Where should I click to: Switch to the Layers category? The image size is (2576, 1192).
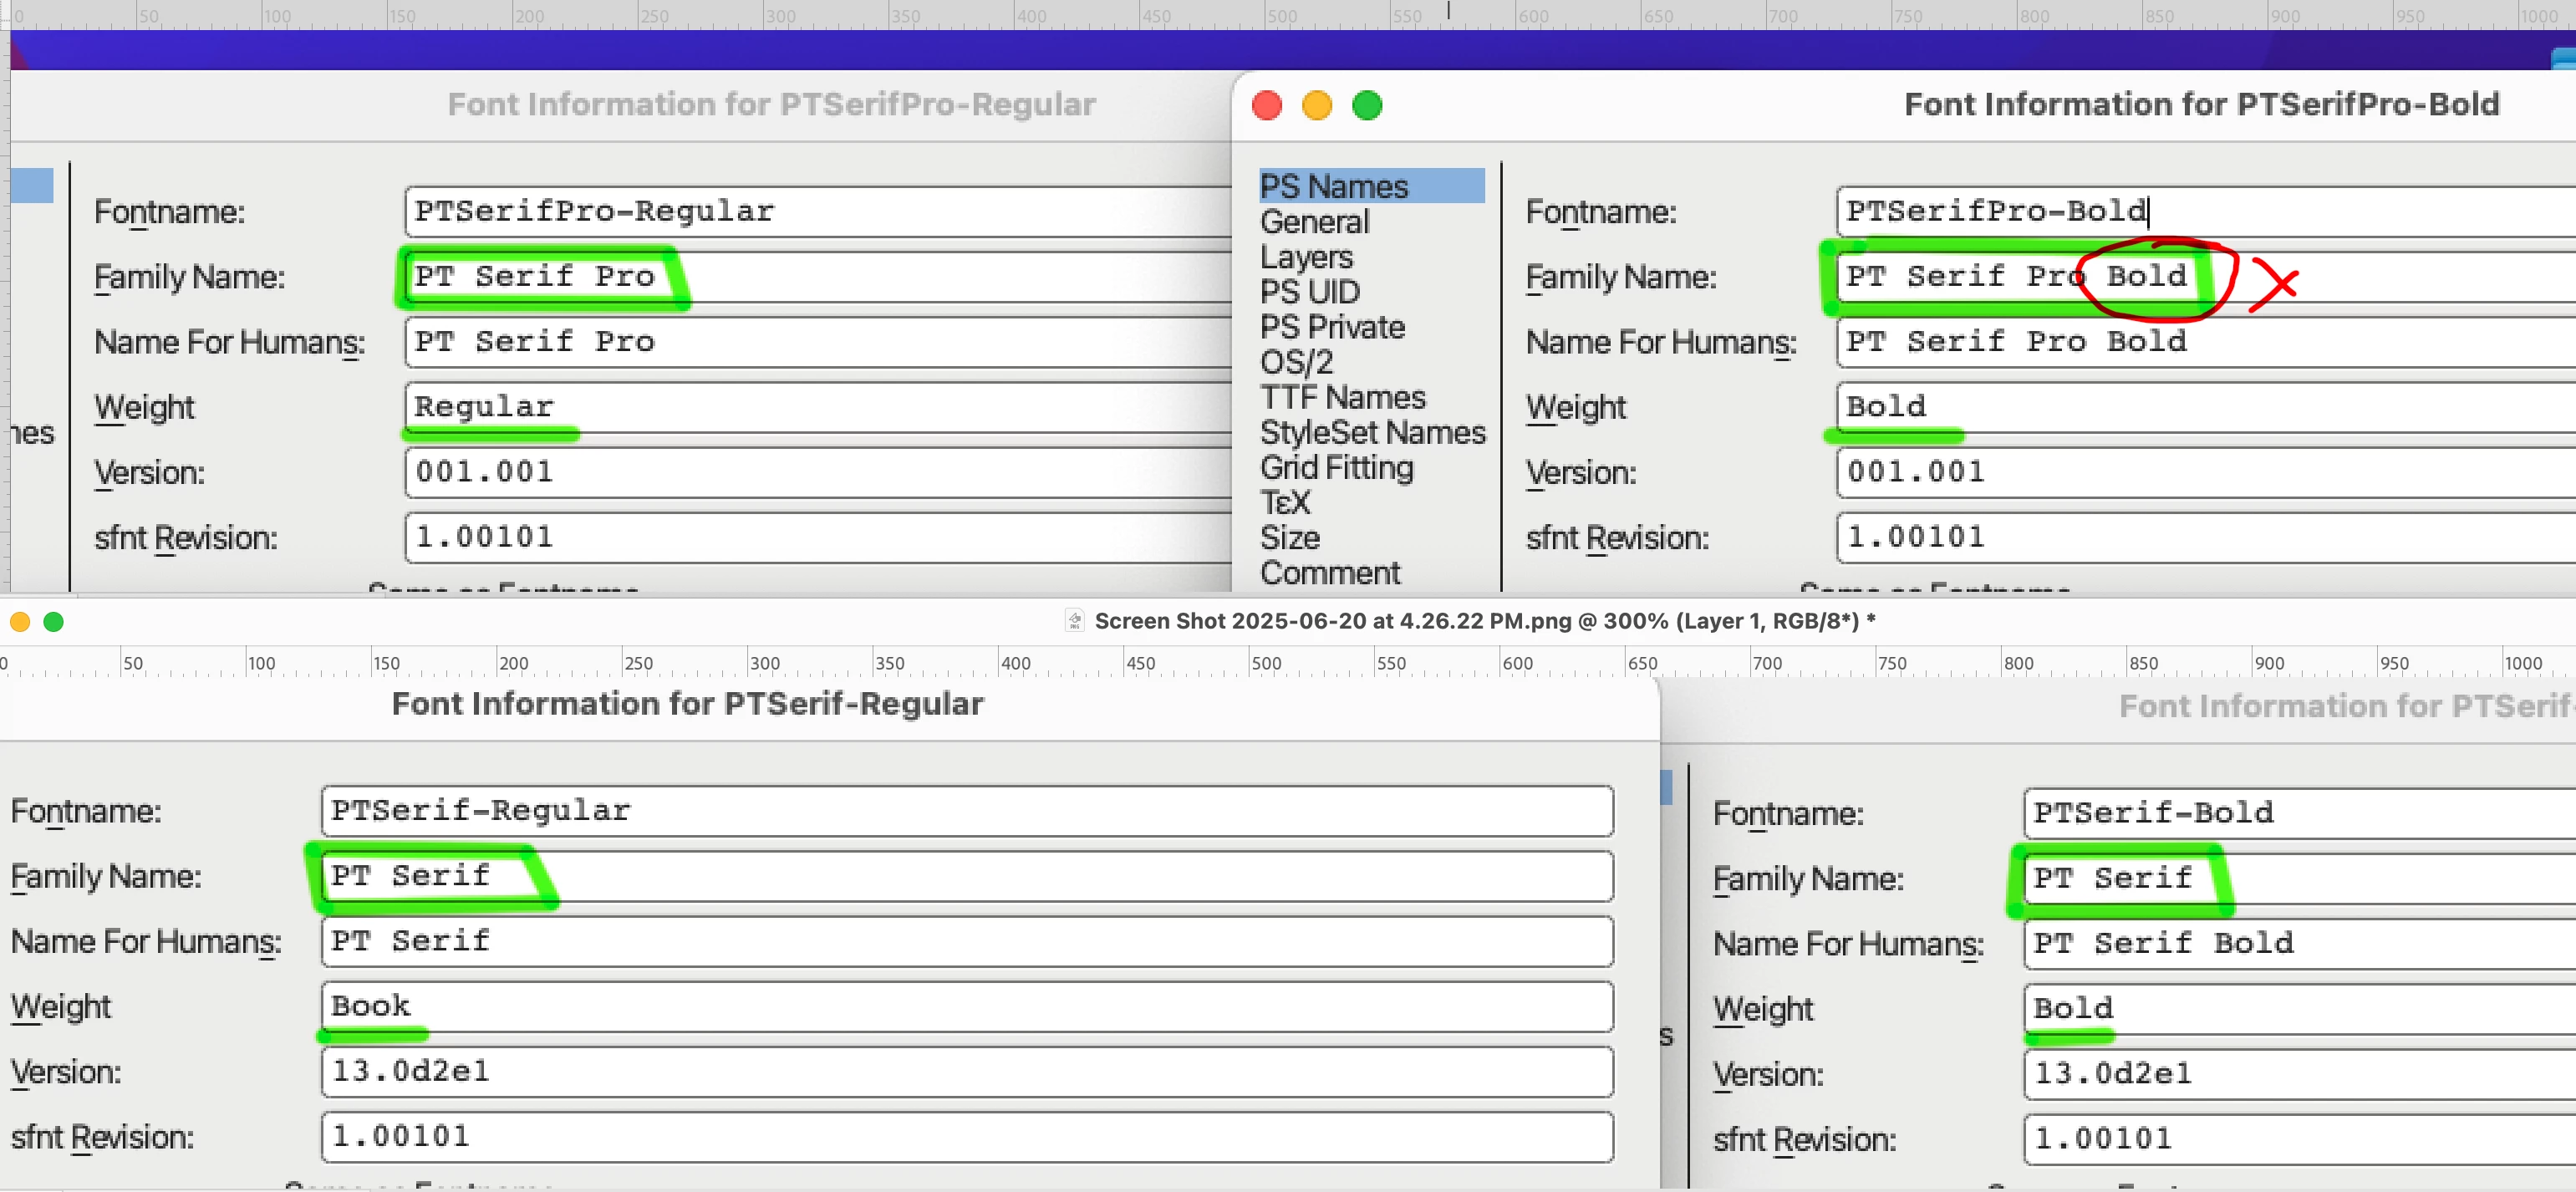click(x=1306, y=257)
